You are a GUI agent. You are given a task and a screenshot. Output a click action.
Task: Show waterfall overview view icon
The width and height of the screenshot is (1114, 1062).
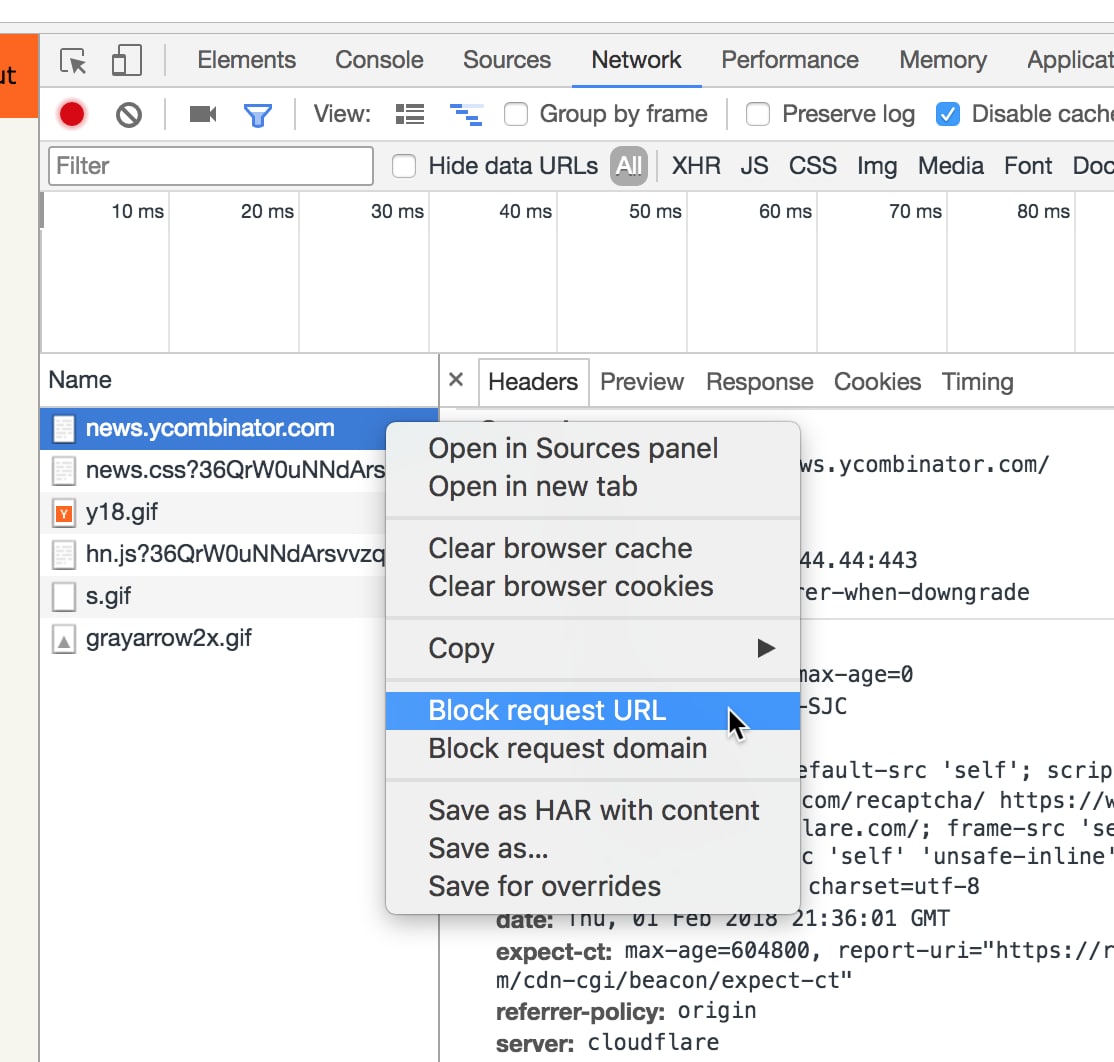click(466, 114)
